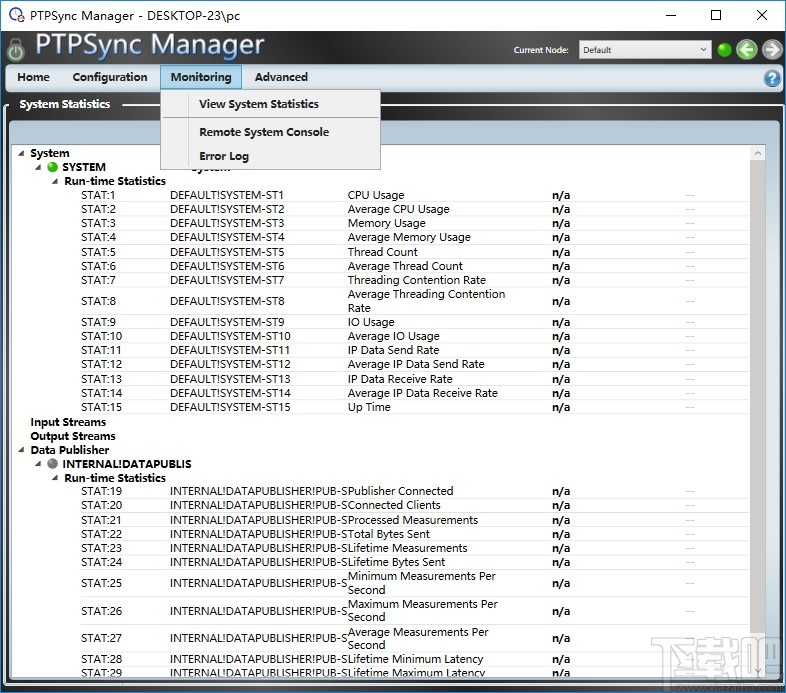Click the n/a value for Up Time
The image size is (786, 693).
pyautogui.click(x=561, y=407)
